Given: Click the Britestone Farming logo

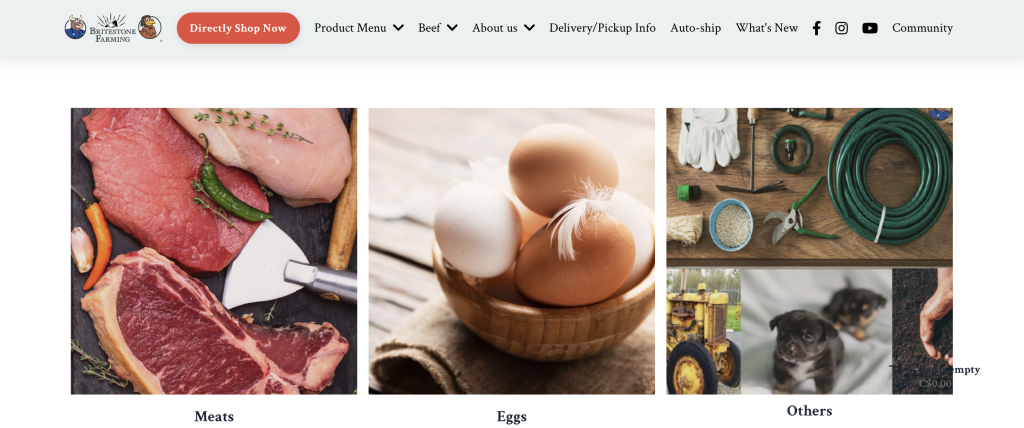Looking at the screenshot, I should pyautogui.click(x=113, y=27).
